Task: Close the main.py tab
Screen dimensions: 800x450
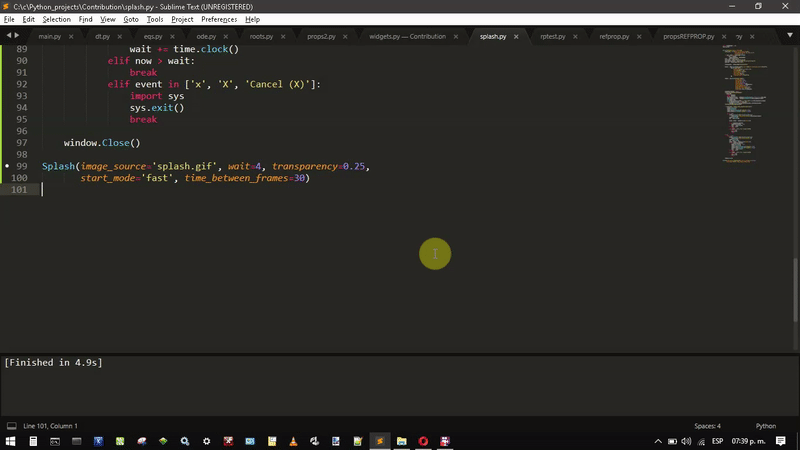Action: (x=71, y=37)
